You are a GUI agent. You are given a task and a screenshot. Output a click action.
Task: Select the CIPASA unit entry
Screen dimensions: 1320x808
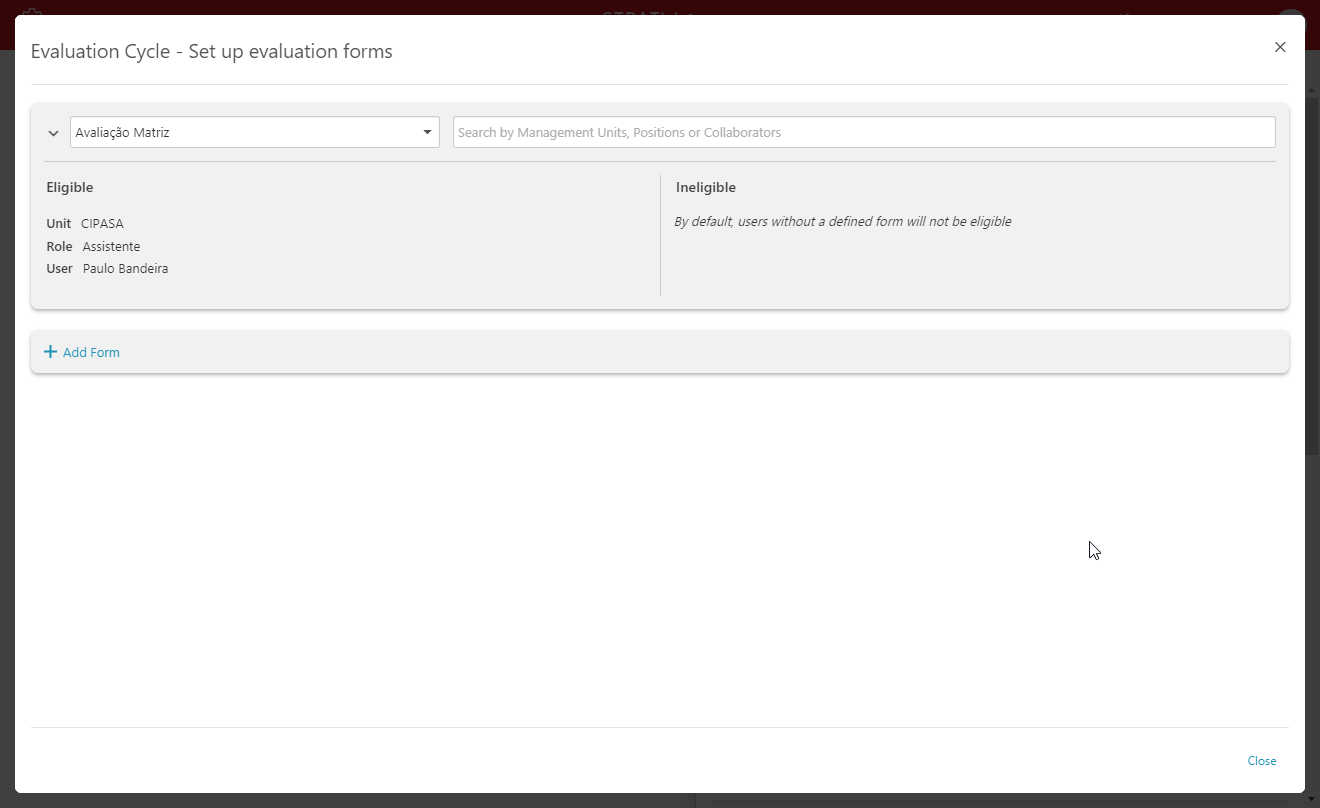[102, 224]
